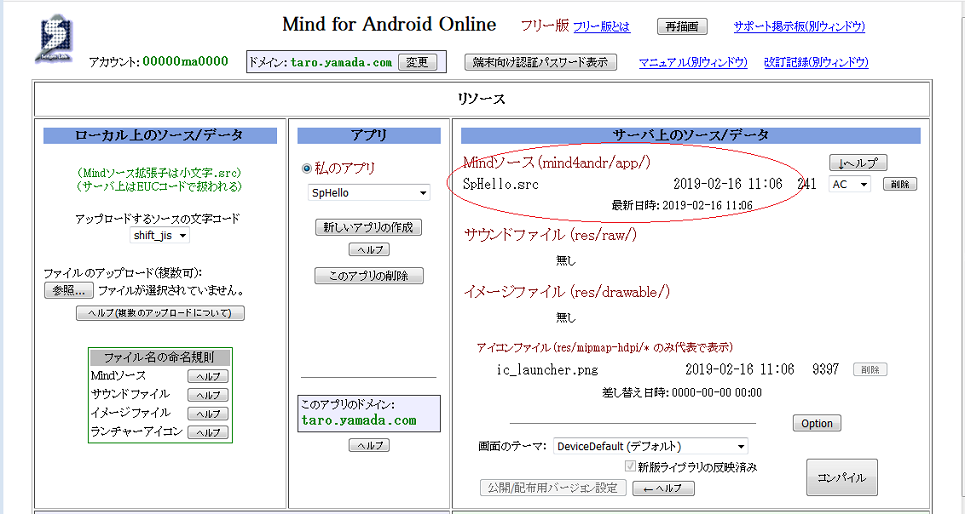Click the ←ヘルプ button near version setting
Screen dimensions: 965x514
[664, 488]
